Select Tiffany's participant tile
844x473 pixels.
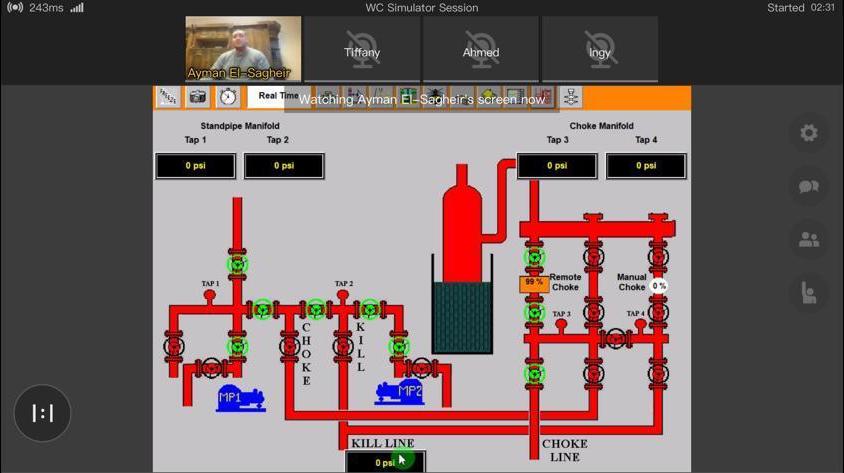(x=361, y=49)
